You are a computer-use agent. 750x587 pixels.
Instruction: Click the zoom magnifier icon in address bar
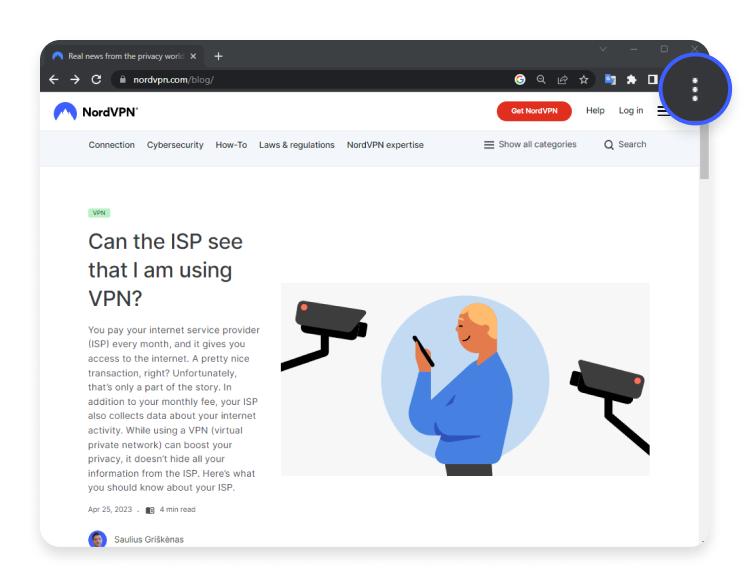point(541,79)
